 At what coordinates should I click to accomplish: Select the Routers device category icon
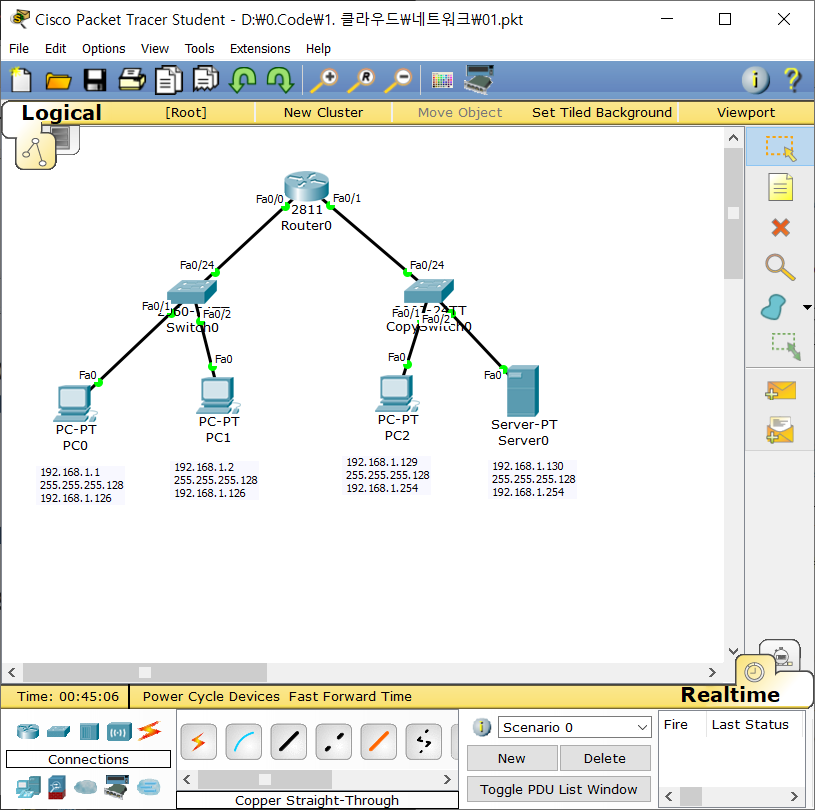28,731
